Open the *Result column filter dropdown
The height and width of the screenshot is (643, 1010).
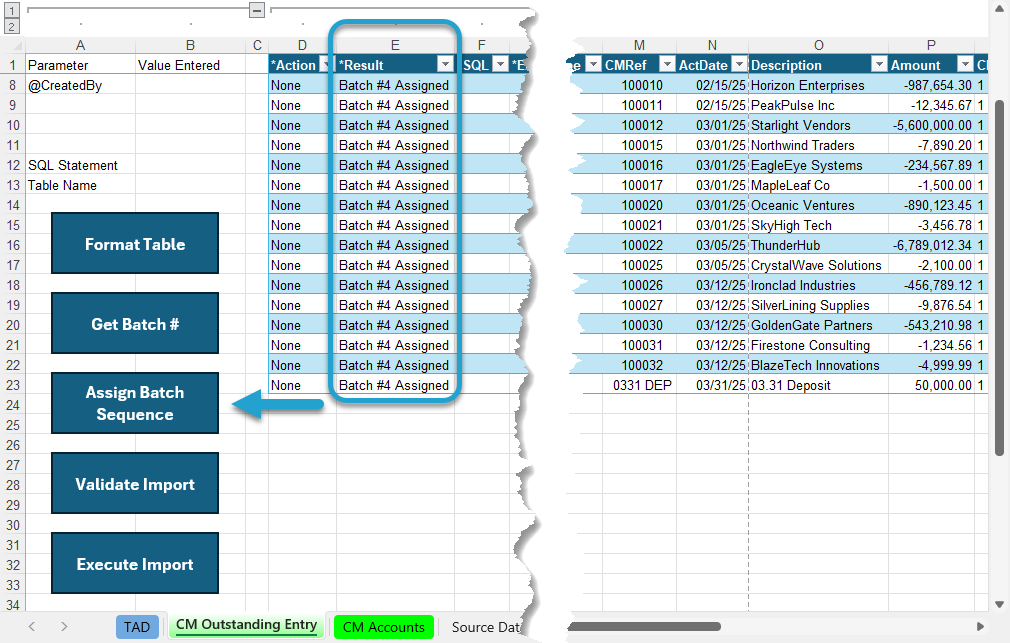tap(445, 64)
